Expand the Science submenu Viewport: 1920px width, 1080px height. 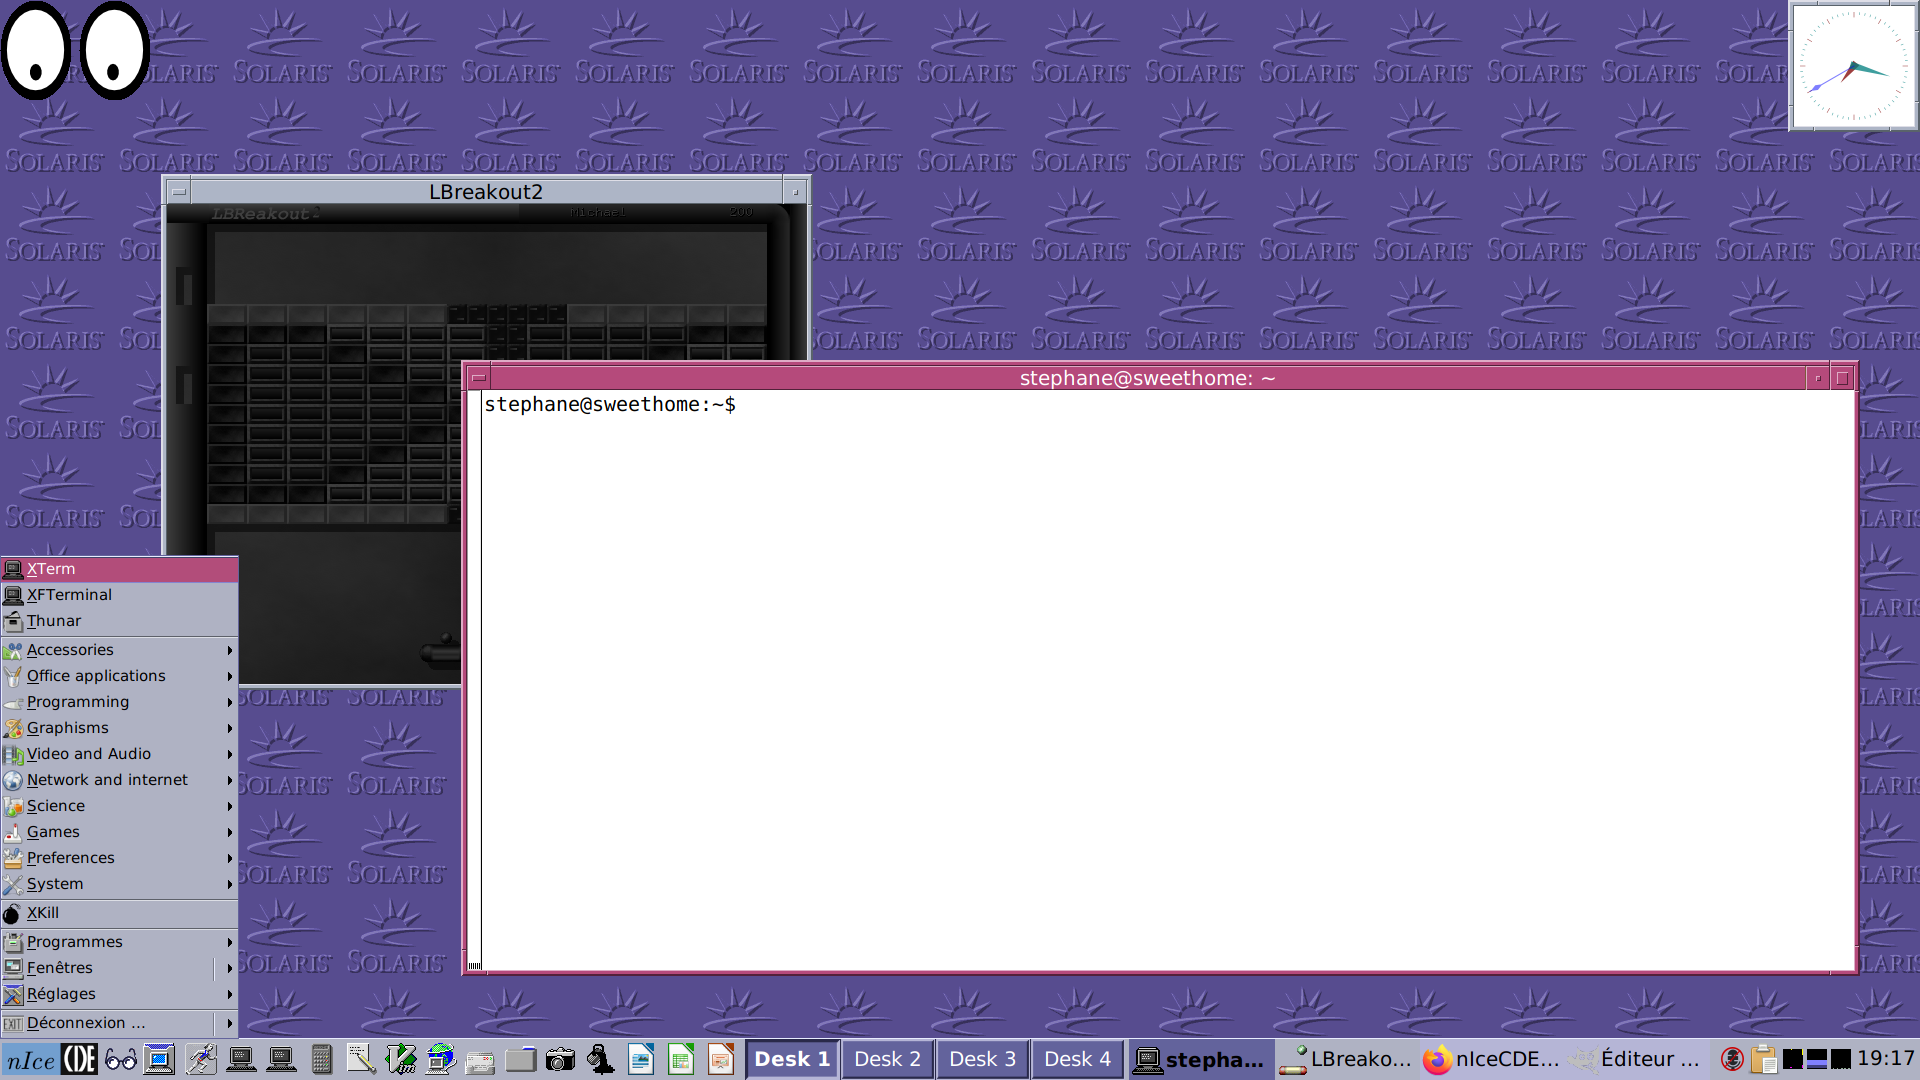[119, 806]
